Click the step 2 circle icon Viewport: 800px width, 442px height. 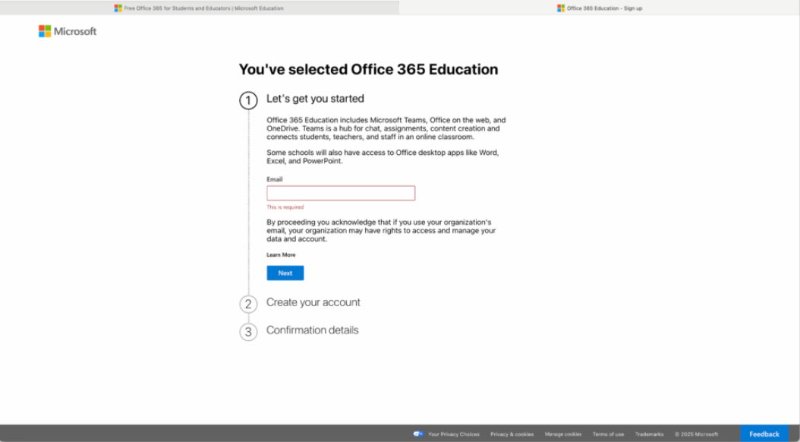pyautogui.click(x=248, y=304)
